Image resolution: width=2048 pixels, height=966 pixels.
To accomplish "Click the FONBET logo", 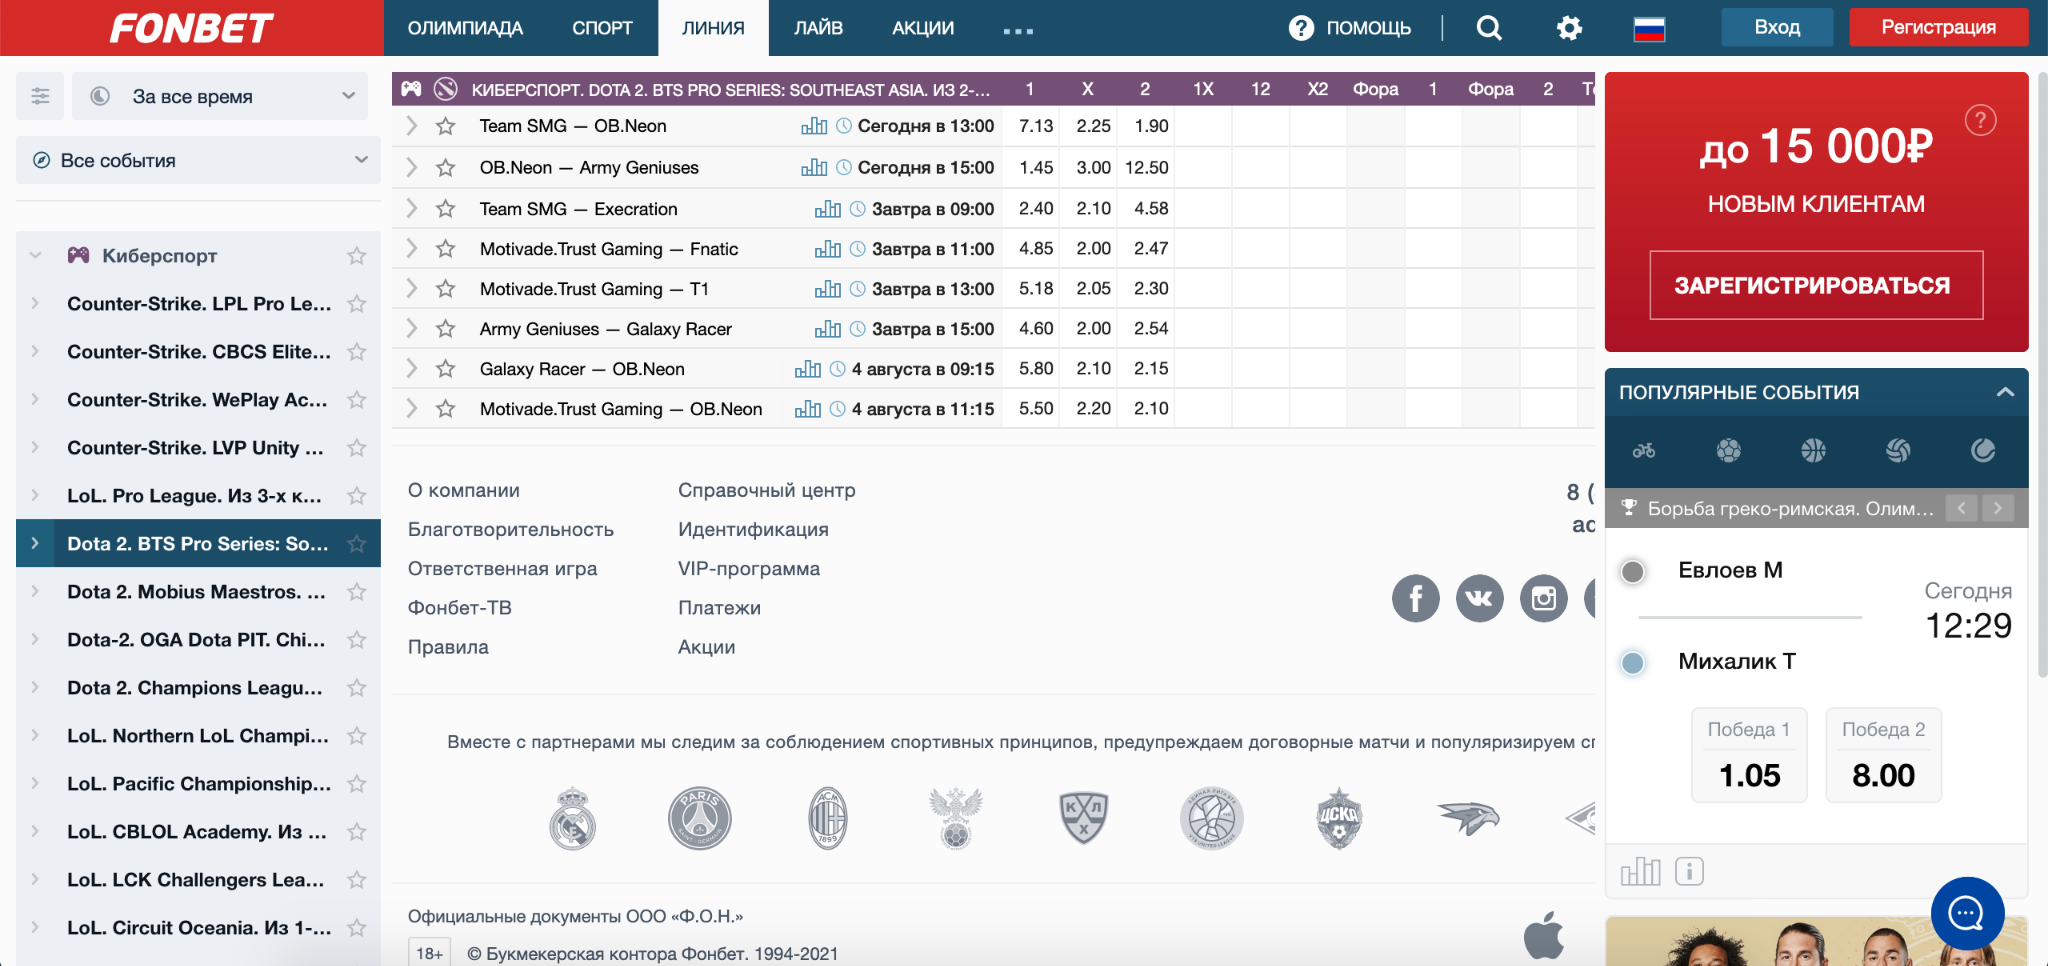I will pos(191,28).
